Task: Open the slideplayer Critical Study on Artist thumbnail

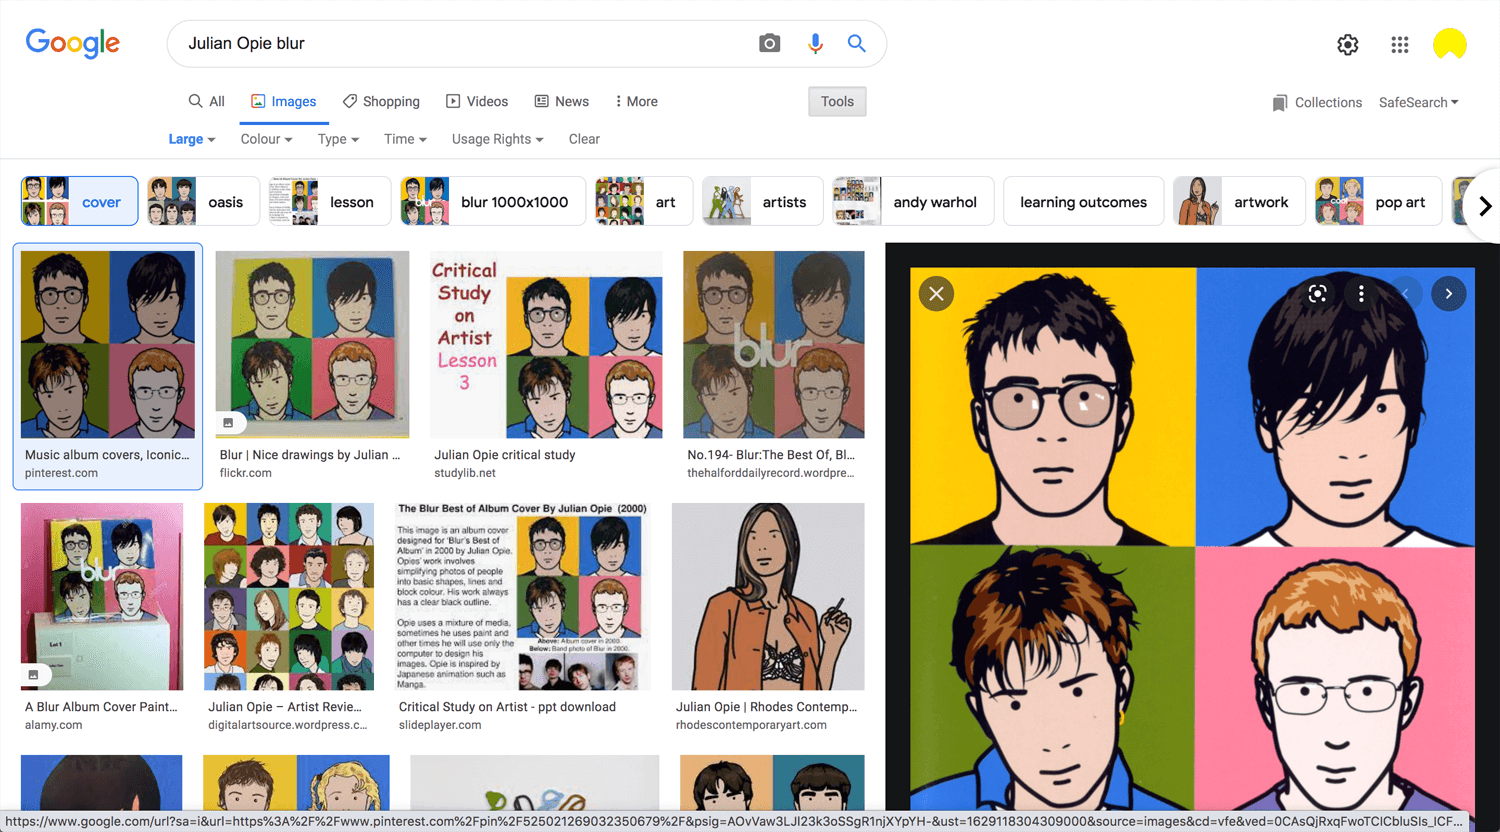Action: pyautogui.click(x=523, y=596)
